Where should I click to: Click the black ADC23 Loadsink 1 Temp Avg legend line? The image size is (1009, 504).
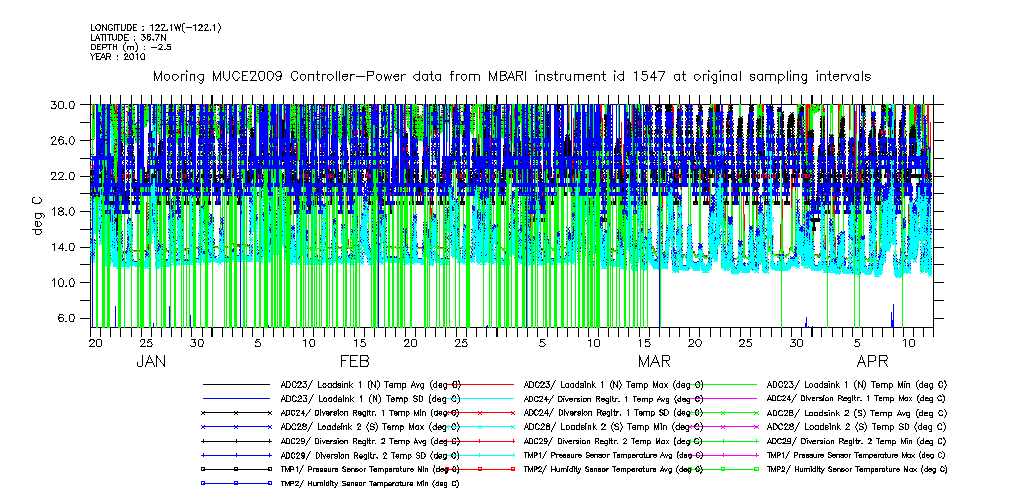click(236, 384)
